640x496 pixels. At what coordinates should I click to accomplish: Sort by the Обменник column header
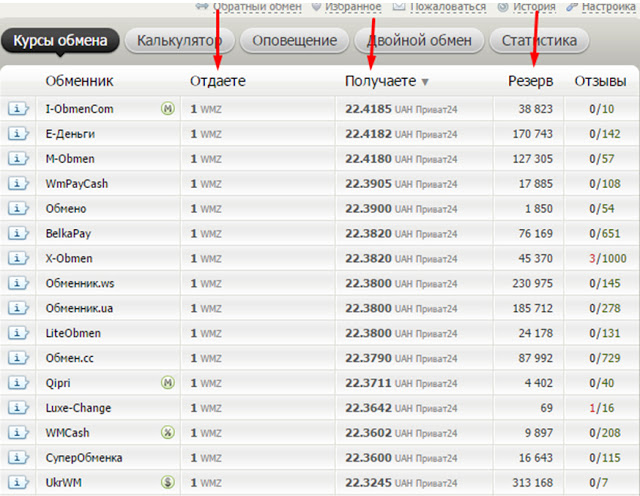tap(79, 81)
